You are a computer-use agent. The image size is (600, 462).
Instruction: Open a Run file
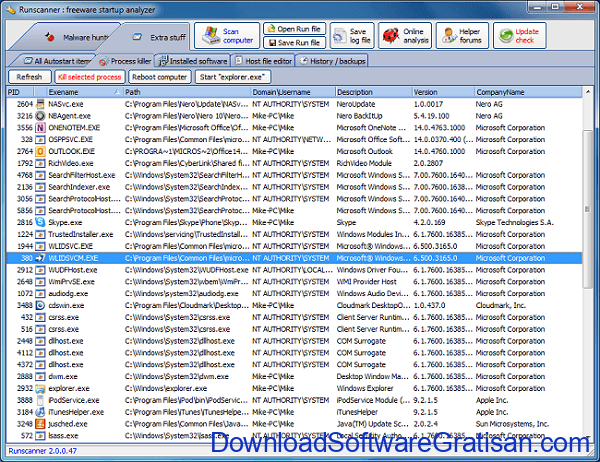(294, 29)
